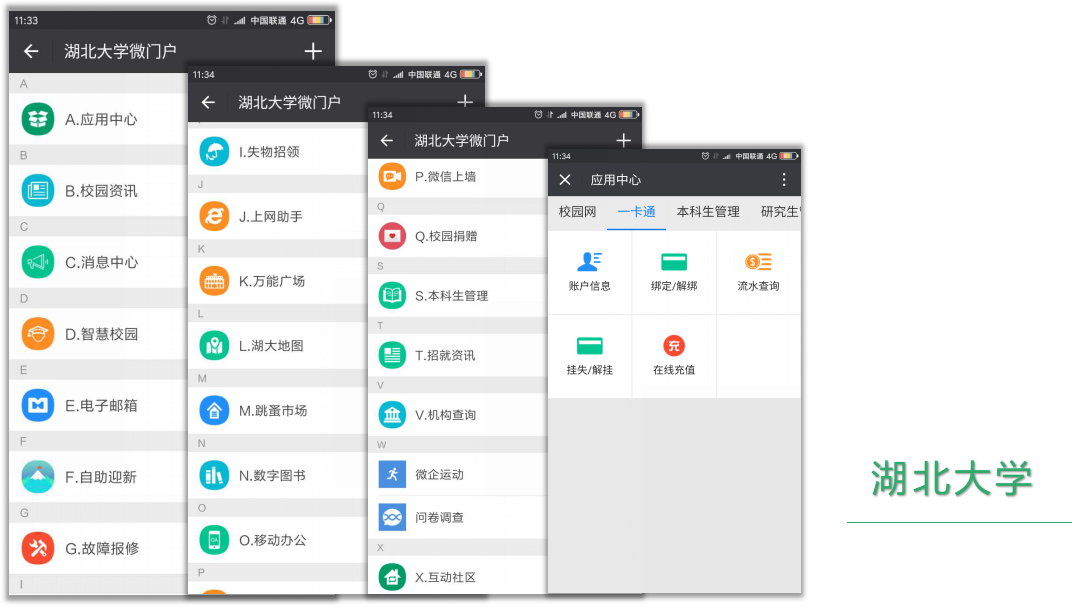Go back on the I-to-P list screen
Image resolution: width=1072 pixels, height=607 pixels.
tap(209, 103)
